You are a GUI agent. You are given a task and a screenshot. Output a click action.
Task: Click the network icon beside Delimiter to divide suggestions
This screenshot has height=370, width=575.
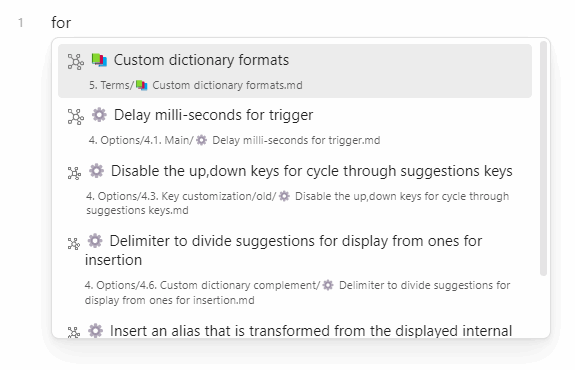(74, 243)
